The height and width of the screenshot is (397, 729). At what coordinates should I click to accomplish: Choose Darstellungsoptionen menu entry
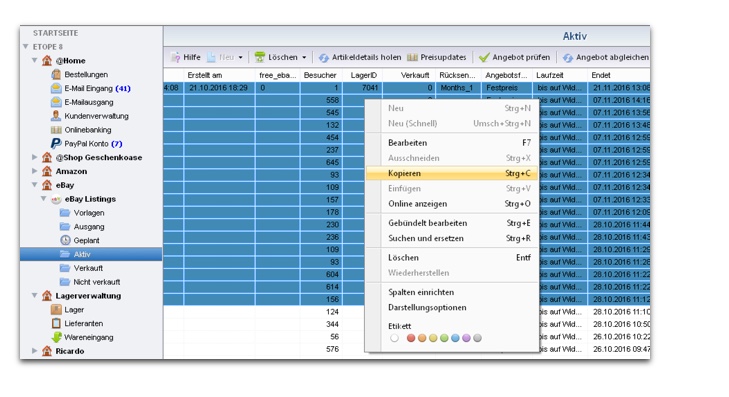coord(452,308)
